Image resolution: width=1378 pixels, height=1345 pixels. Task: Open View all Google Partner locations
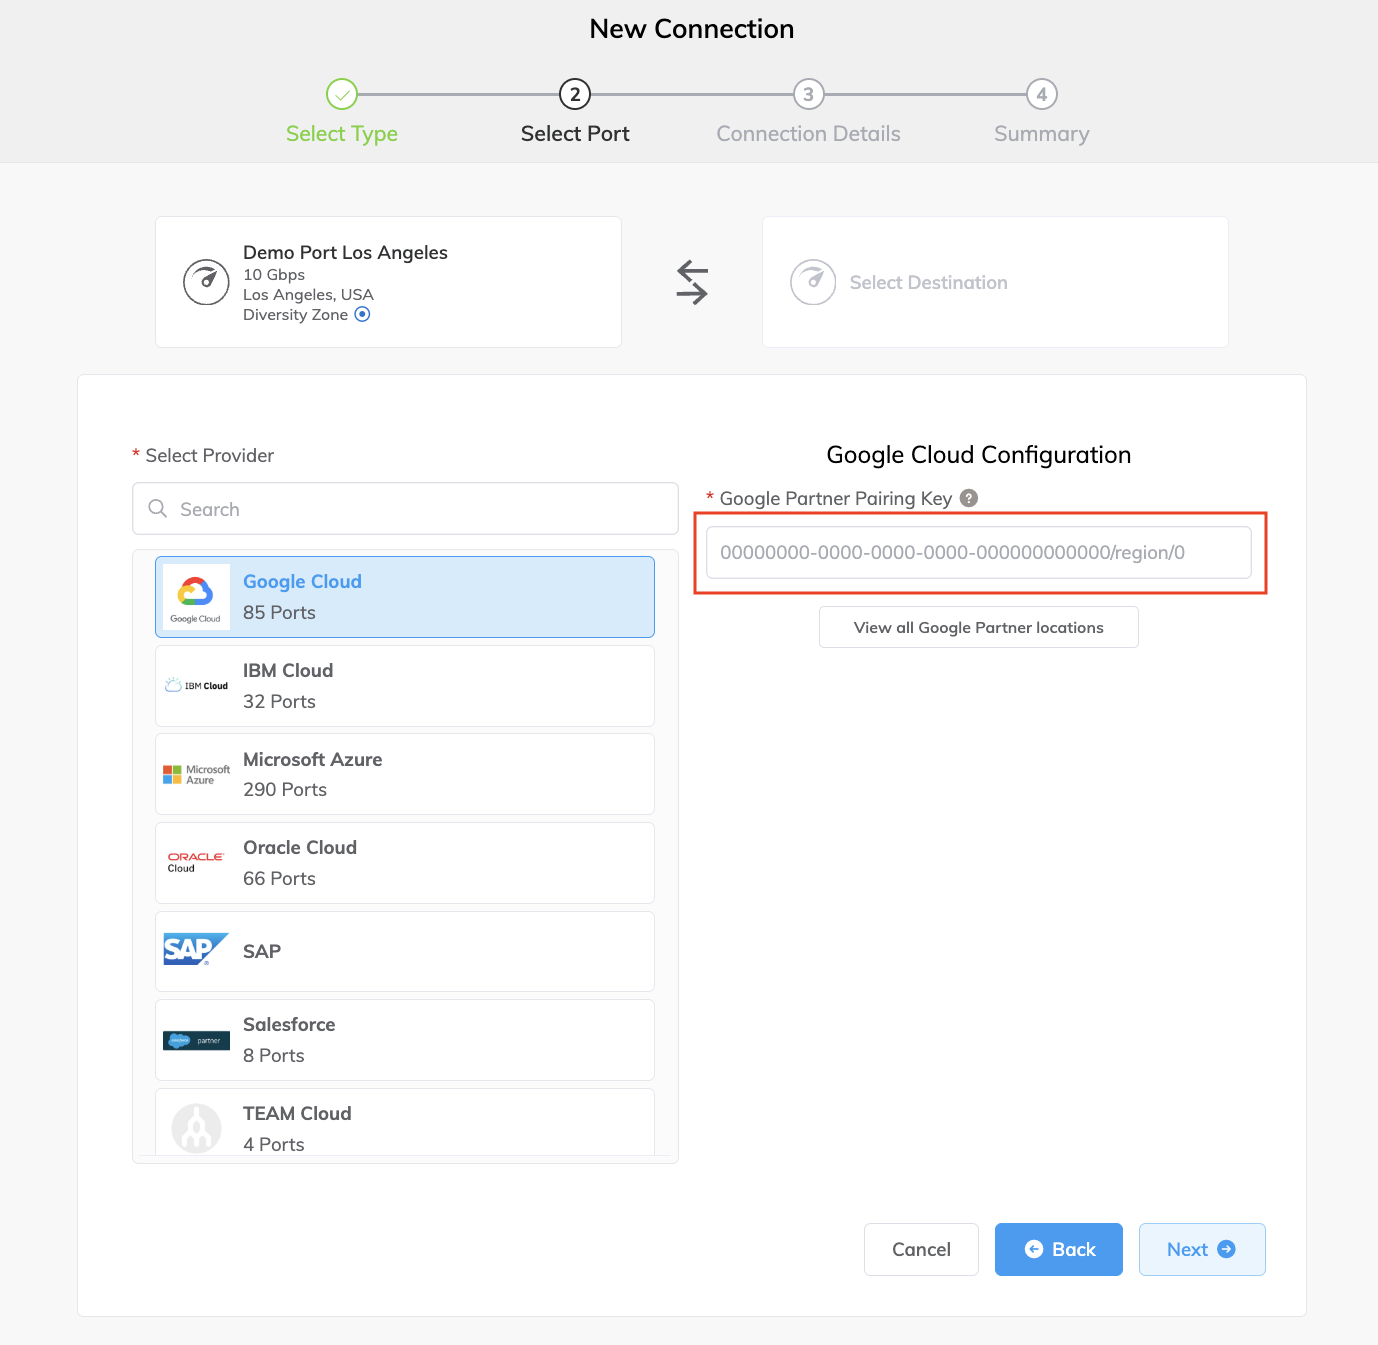coord(978,627)
